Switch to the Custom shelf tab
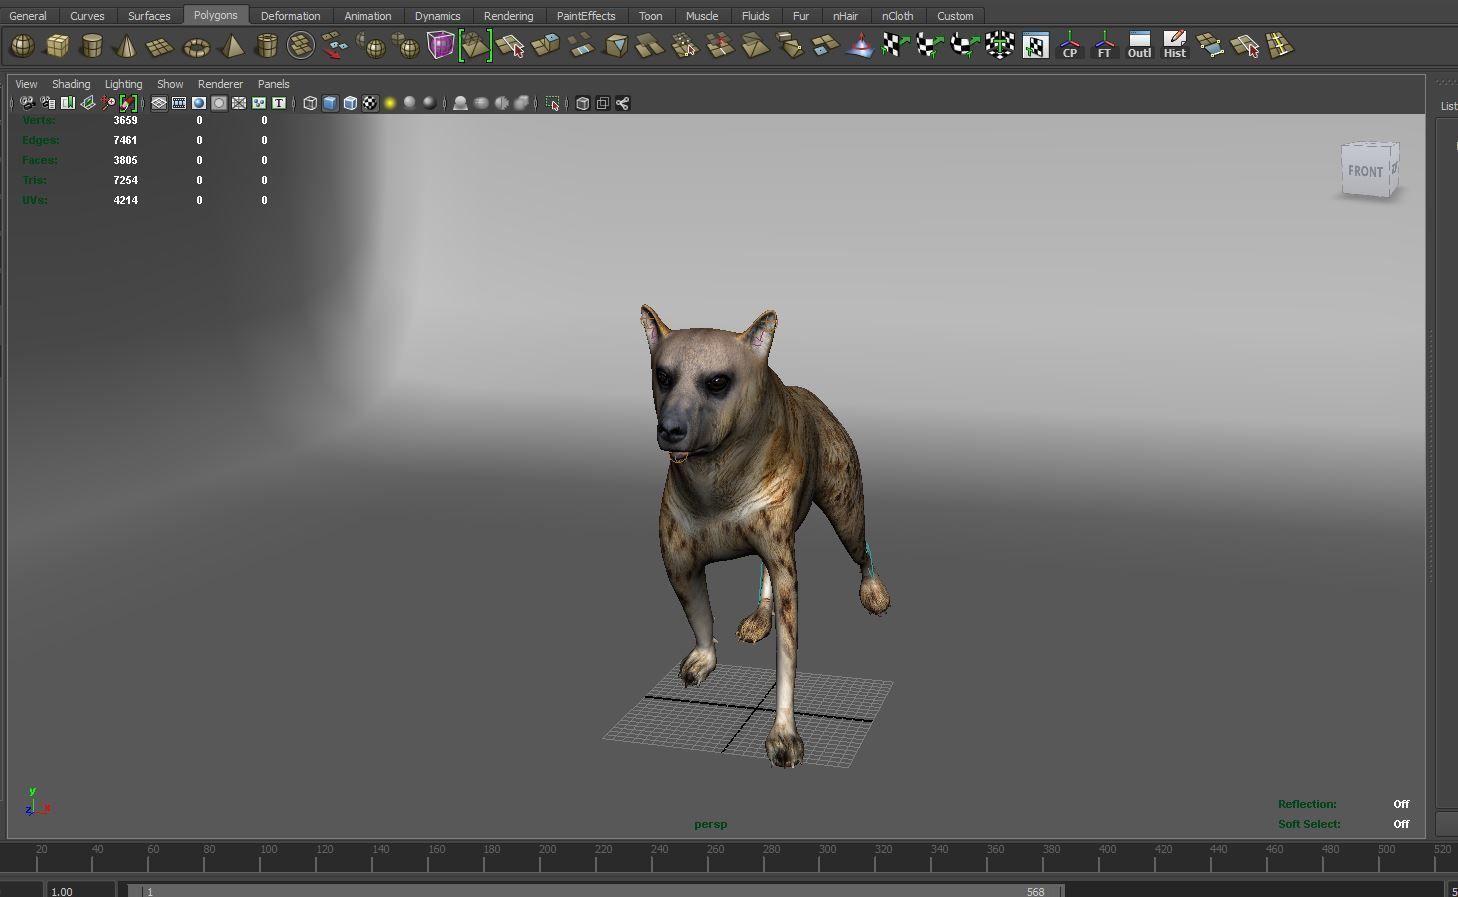The image size is (1458, 897). [x=955, y=16]
